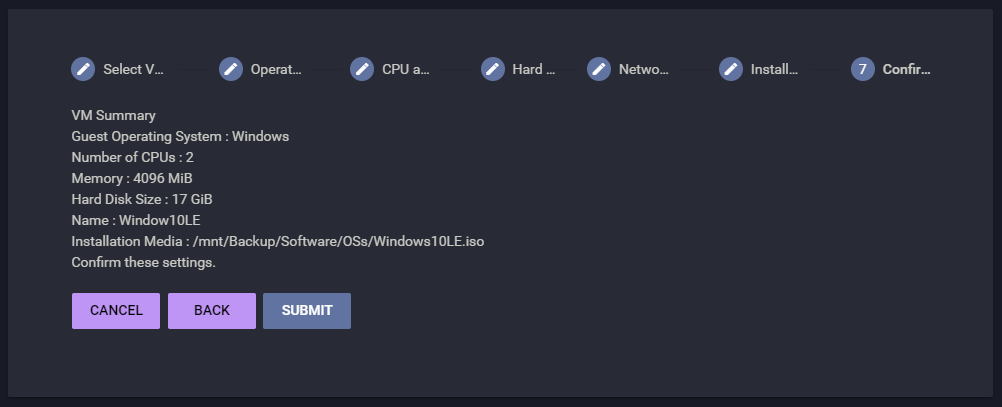The height and width of the screenshot is (407, 1002).
Task: Open the "CPU a..." step label
Action: click(x=406, y=69)
